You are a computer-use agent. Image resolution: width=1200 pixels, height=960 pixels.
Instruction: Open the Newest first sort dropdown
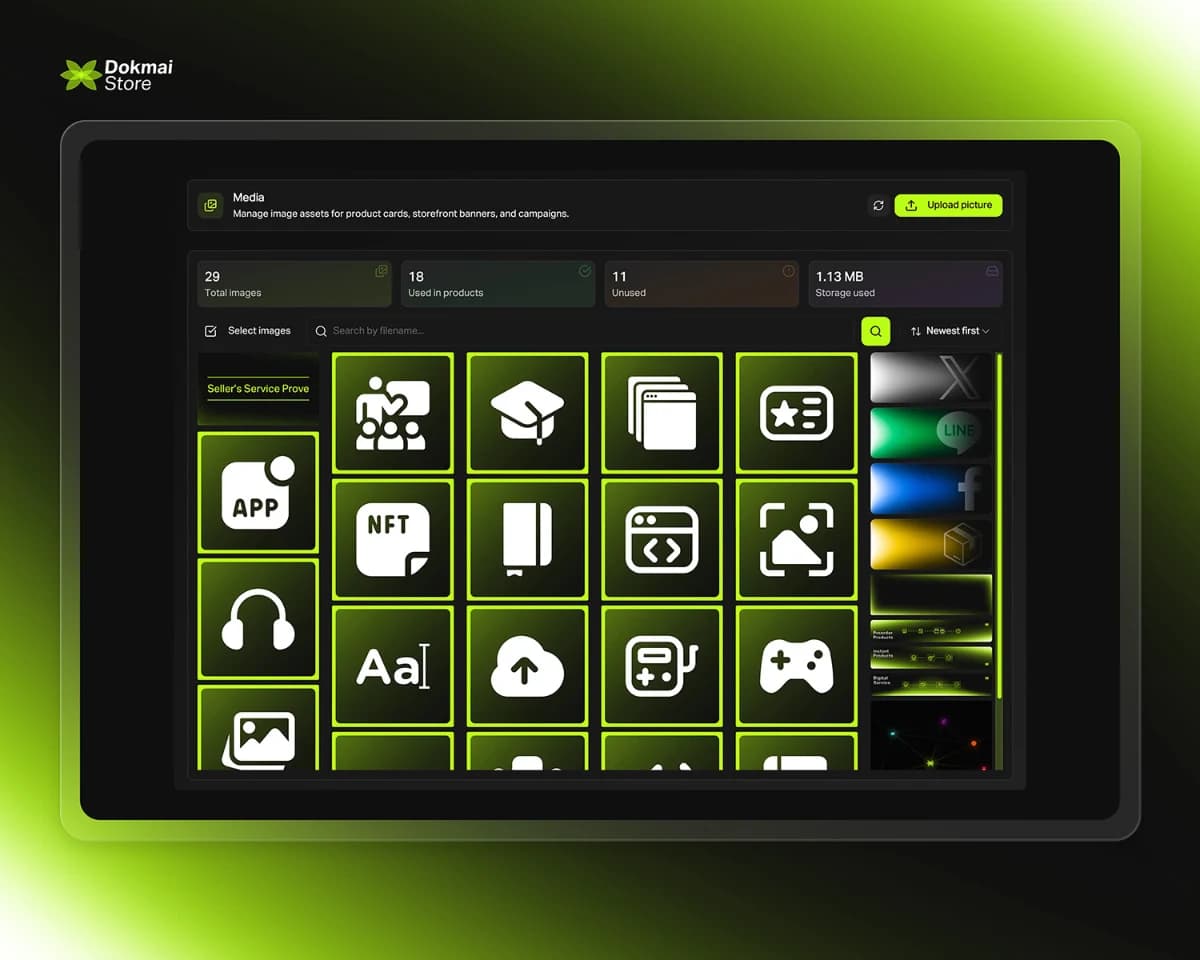tap(949, 331)
